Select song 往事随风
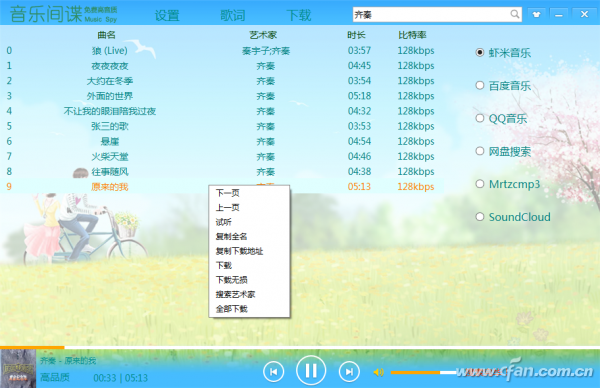 click(109, 171)
